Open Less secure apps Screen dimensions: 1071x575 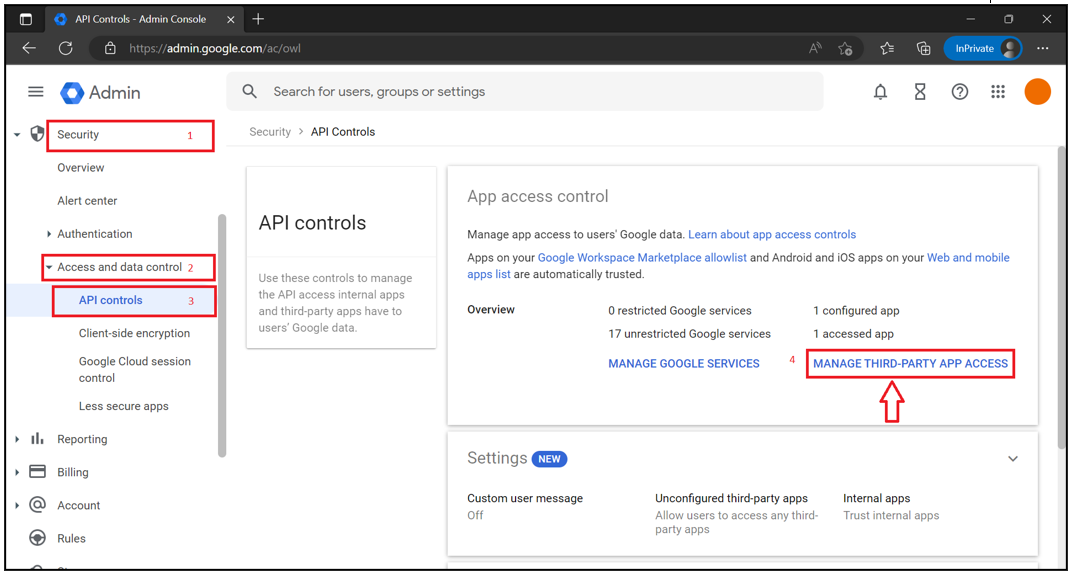point(124,406)
